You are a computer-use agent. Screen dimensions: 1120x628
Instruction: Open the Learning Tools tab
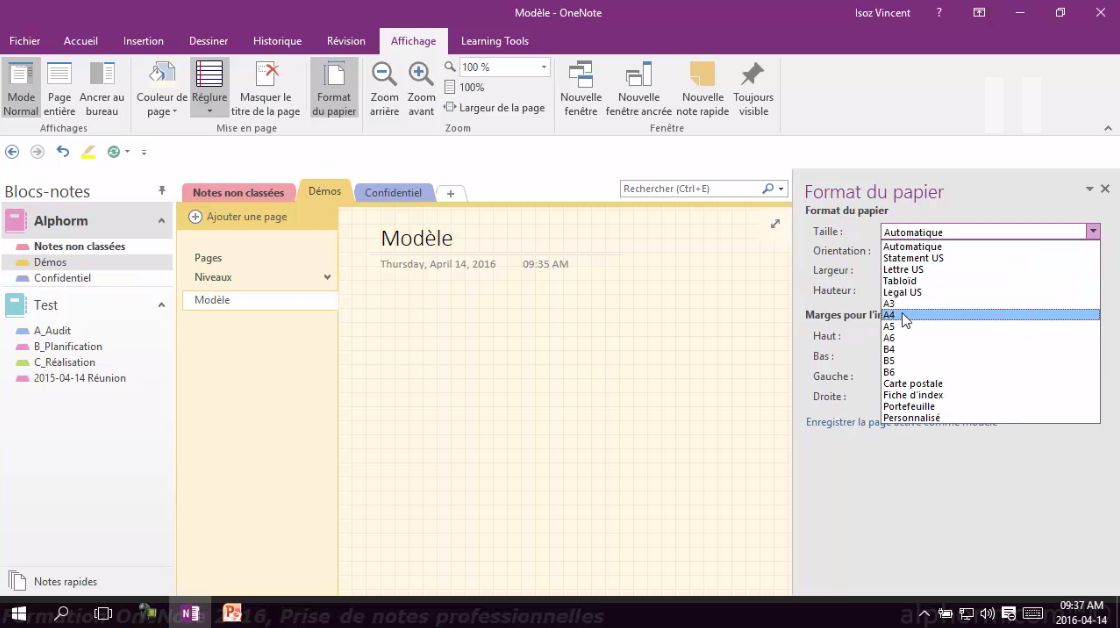click(x=494, y=41)
